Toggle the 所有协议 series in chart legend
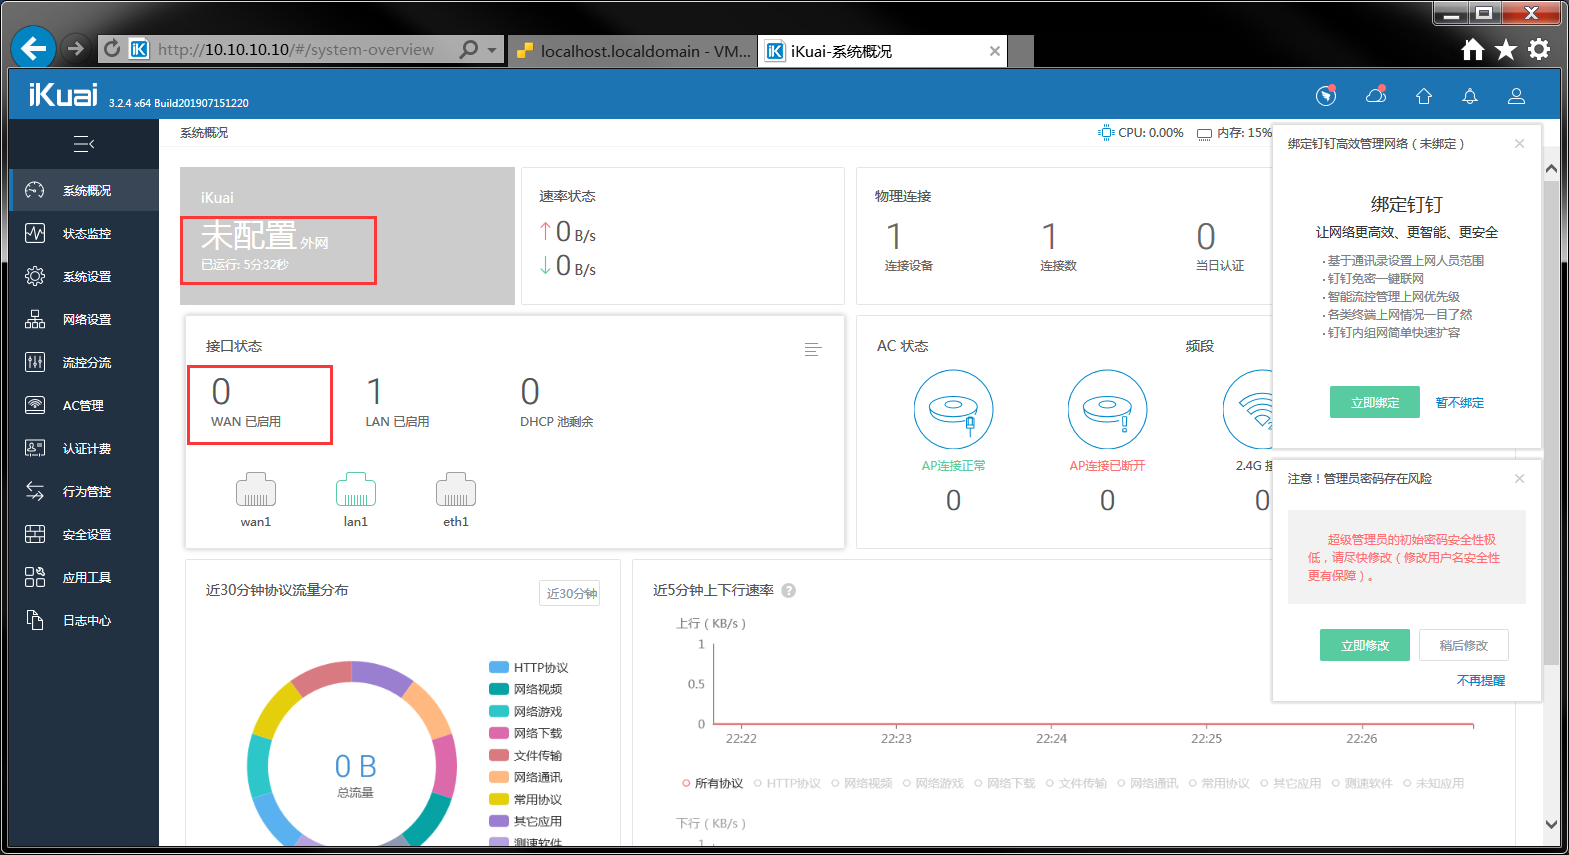 pyautogui.click(x=713, y=783)
